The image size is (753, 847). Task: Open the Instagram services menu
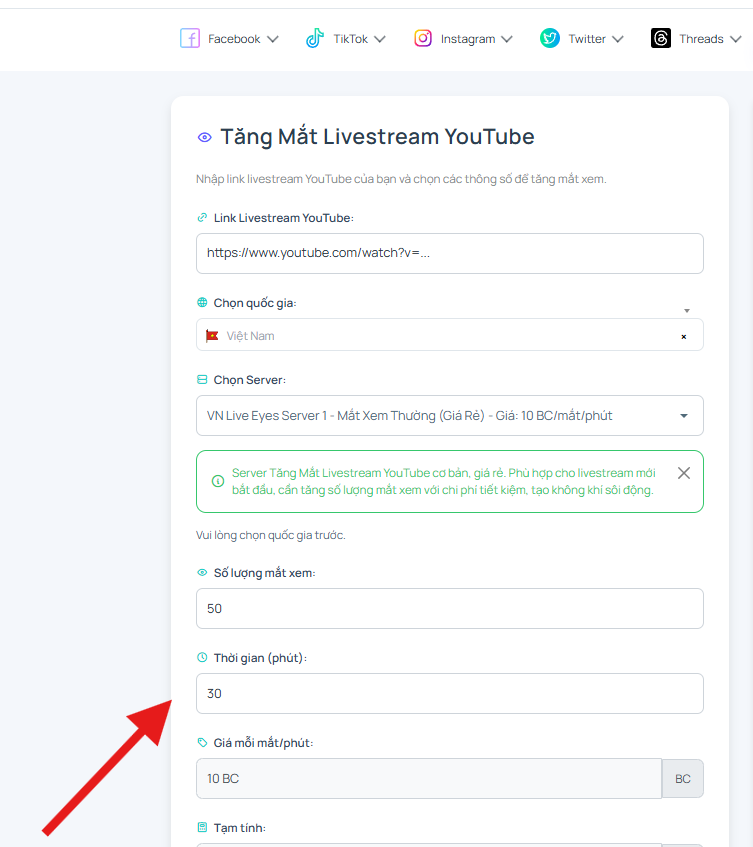[x=463, y=39]
